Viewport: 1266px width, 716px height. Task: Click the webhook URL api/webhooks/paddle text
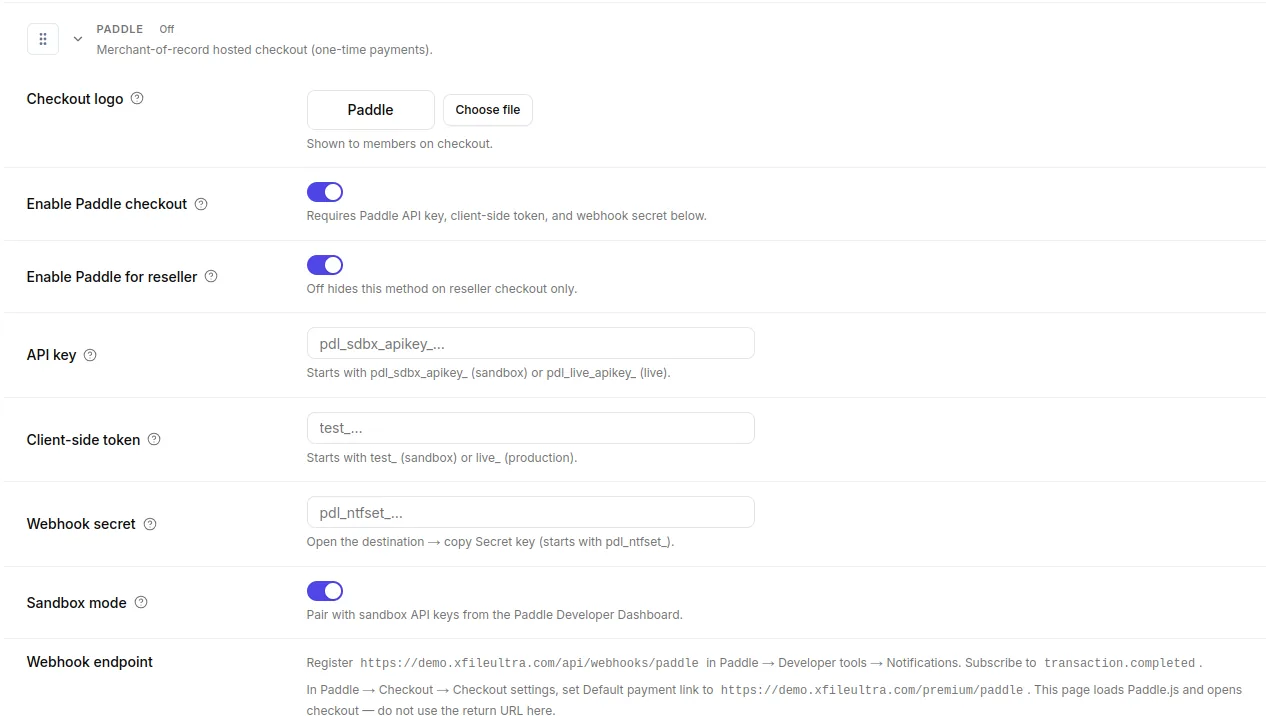click(530, 663)
